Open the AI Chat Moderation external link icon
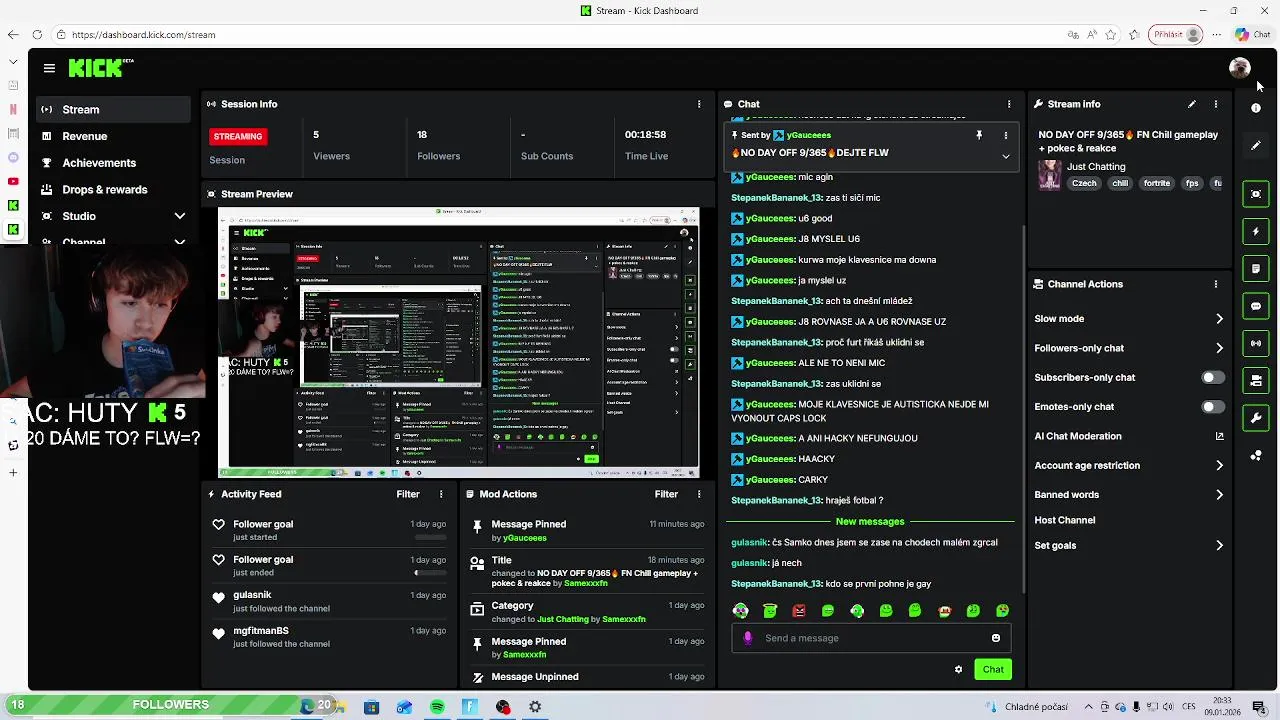Image resolution: width=1280 pixels, height=720 pixels. 1219,436
